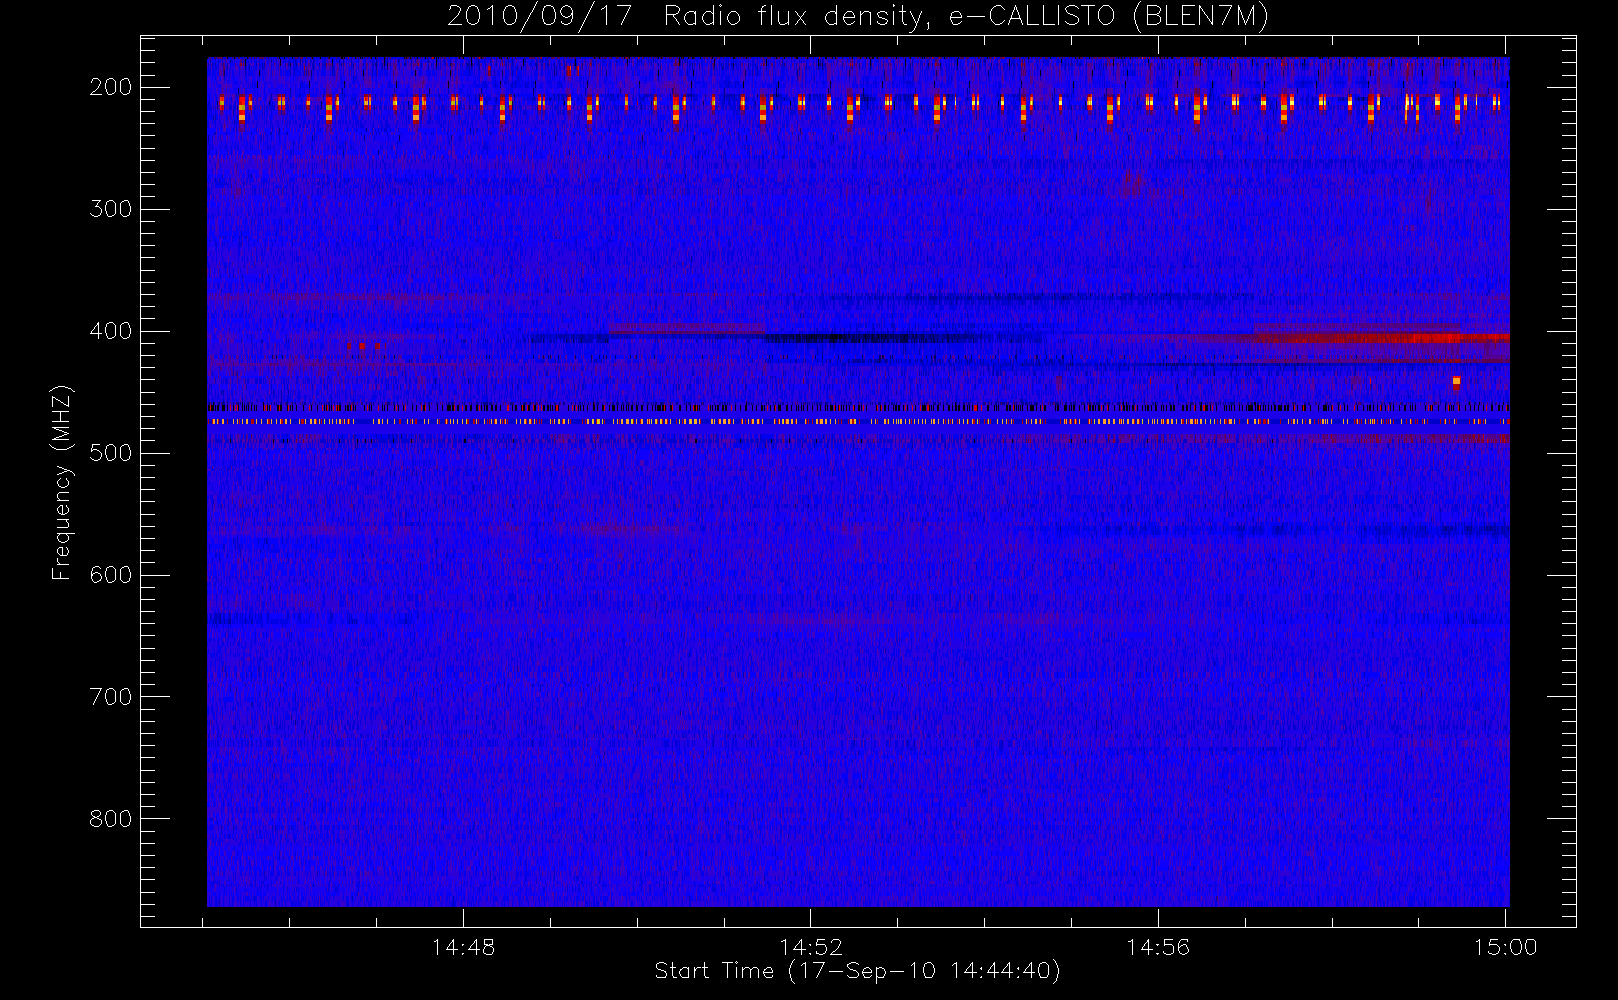This screenshot has width=1618, height=1000.
Task: Click the 14:56 time tick label
Action: coord(1158,947)
